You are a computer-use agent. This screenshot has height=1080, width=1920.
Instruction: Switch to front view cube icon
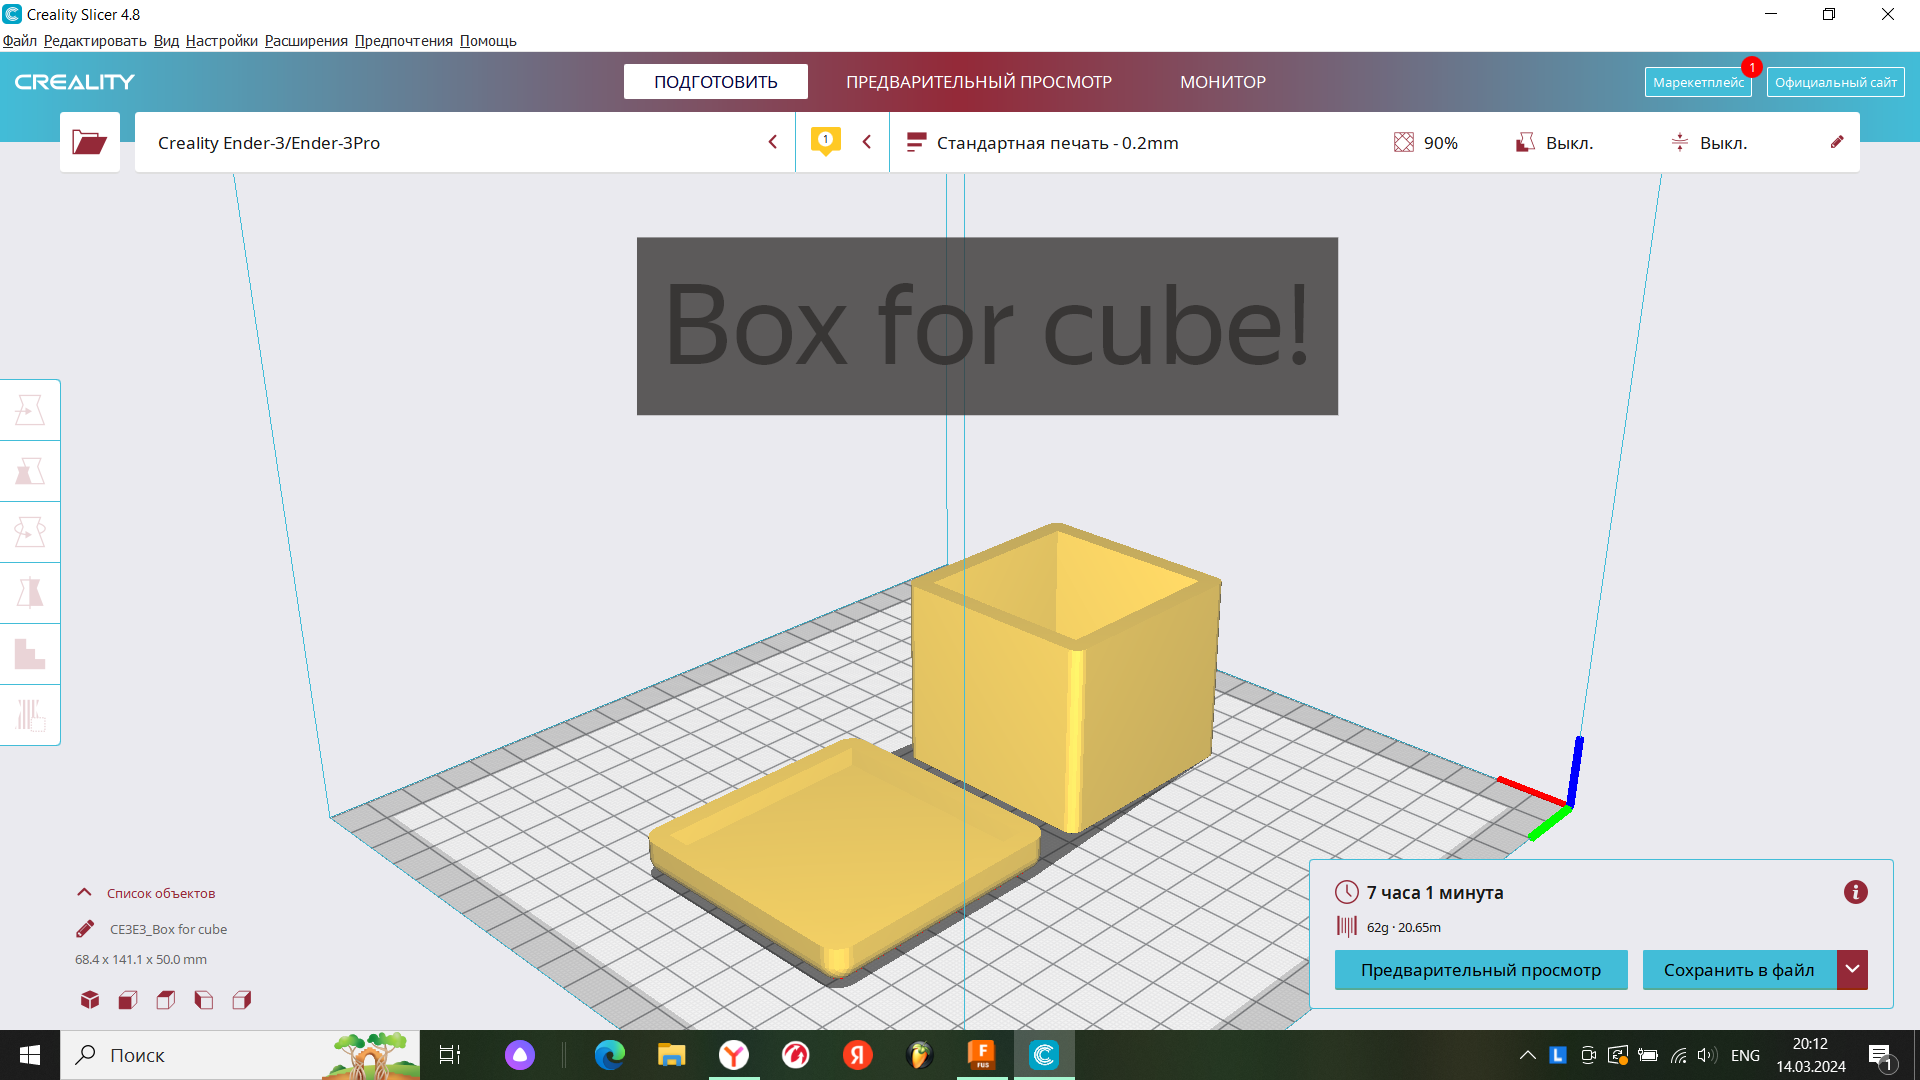coord(127,999)
